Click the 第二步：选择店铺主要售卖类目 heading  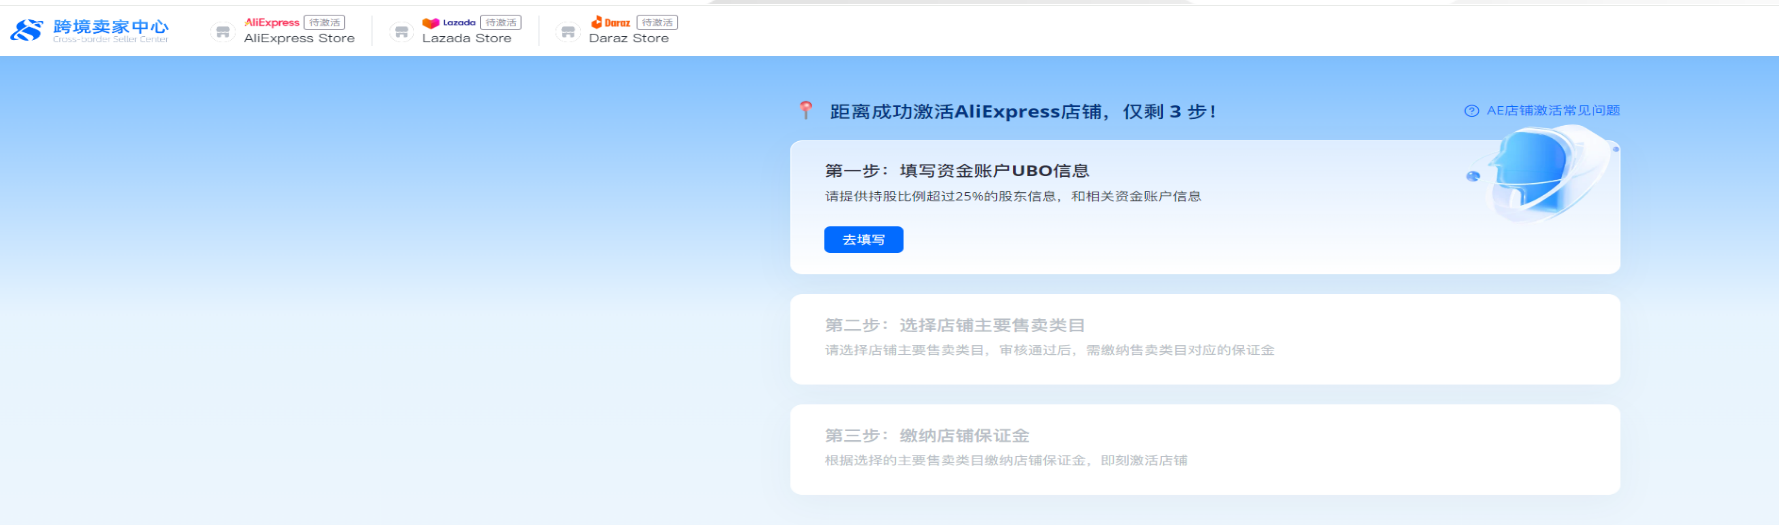click(955, 325)
